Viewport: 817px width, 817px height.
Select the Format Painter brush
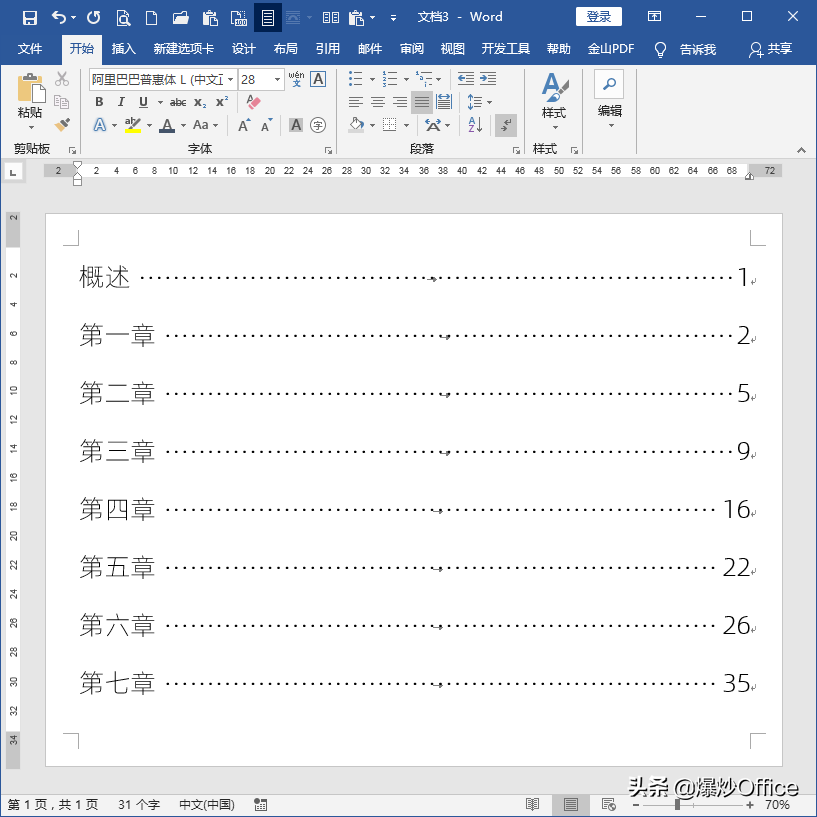(62, 125)
